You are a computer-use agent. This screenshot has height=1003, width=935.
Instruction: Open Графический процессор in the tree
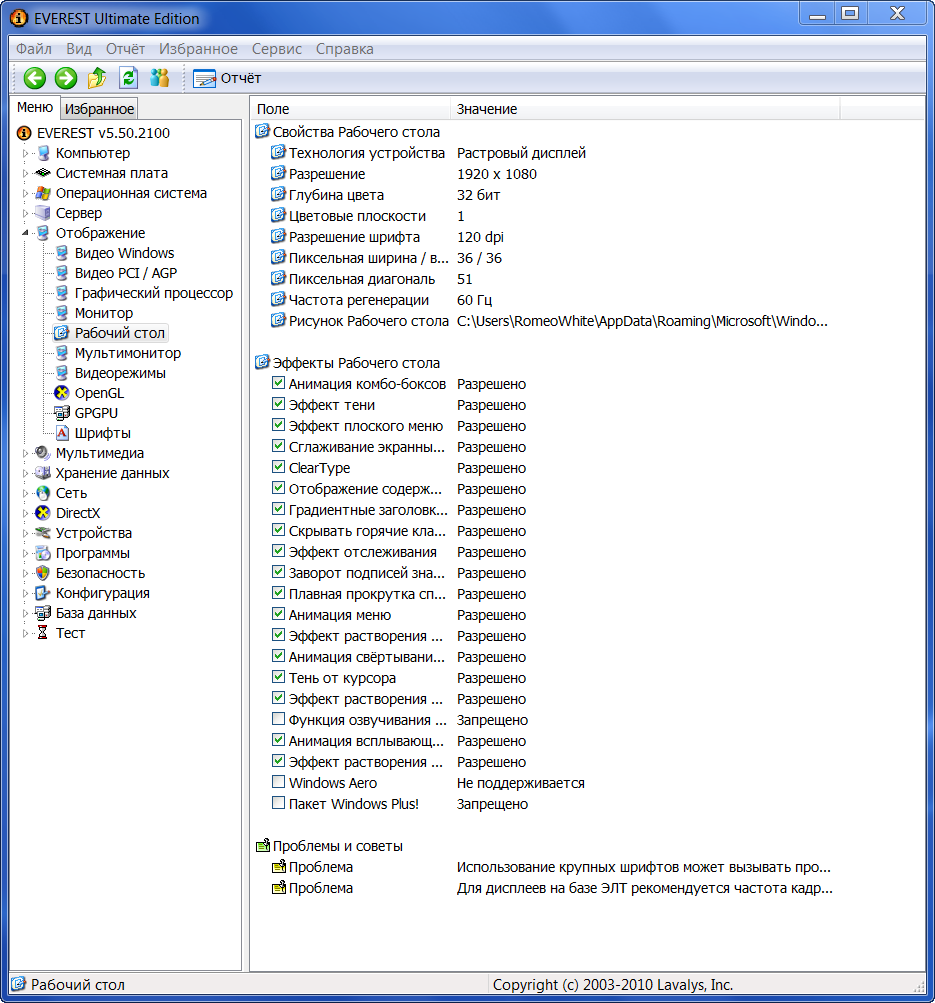[x=153, y=293]
